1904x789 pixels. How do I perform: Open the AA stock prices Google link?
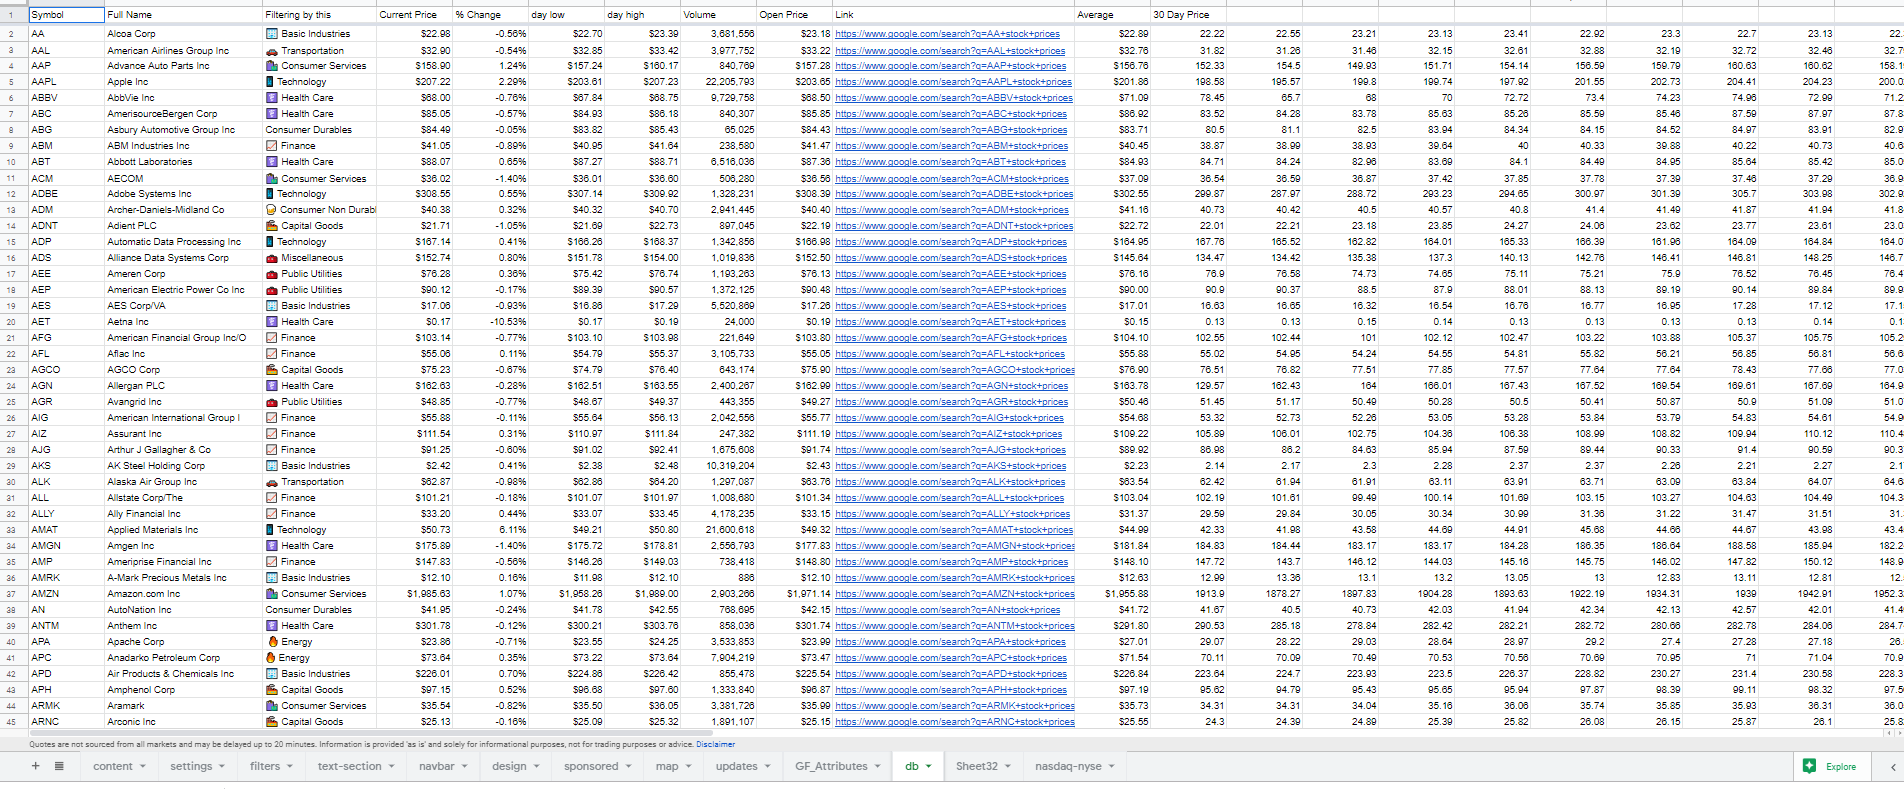(947, 34)
